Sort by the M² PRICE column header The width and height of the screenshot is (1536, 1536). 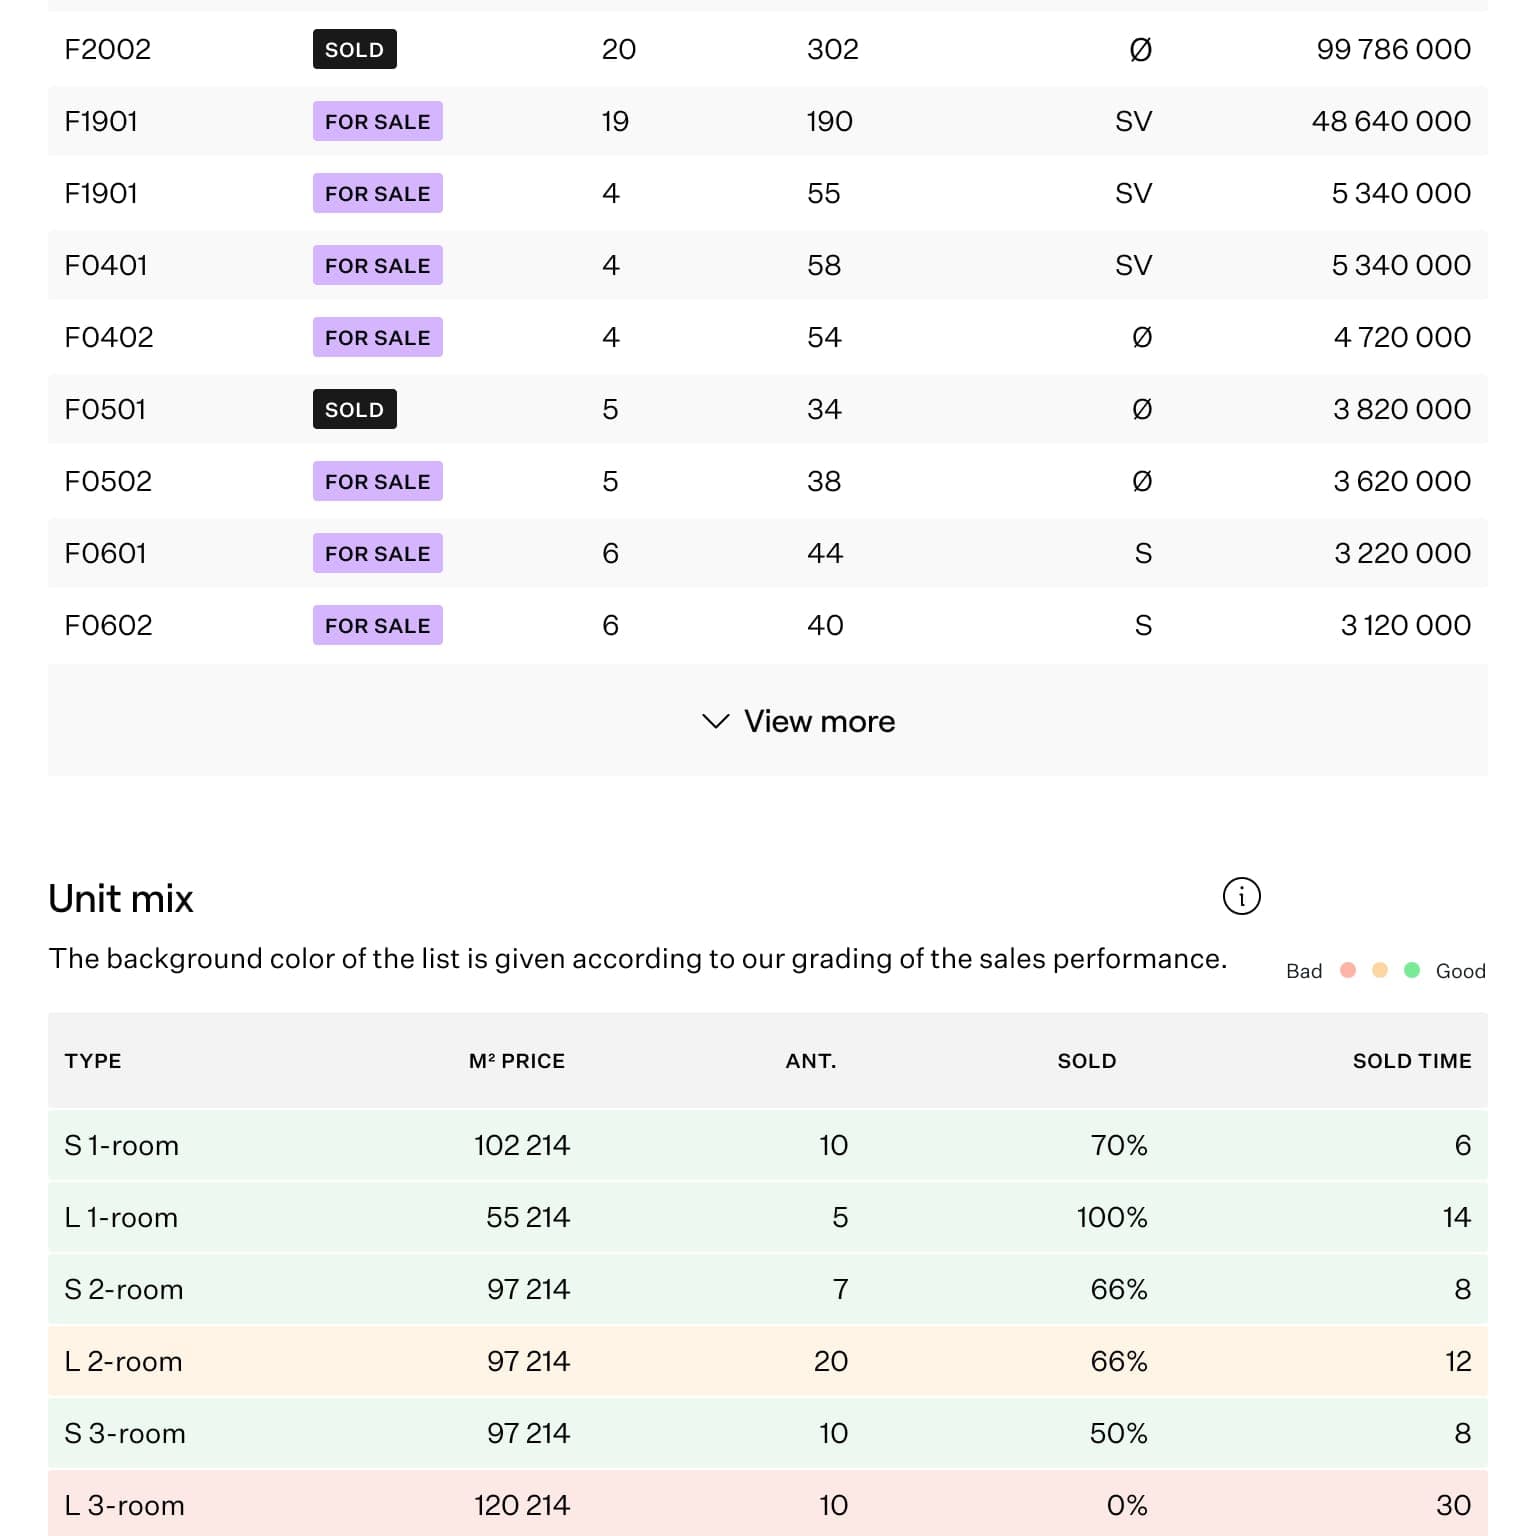tap(516, 1061)
